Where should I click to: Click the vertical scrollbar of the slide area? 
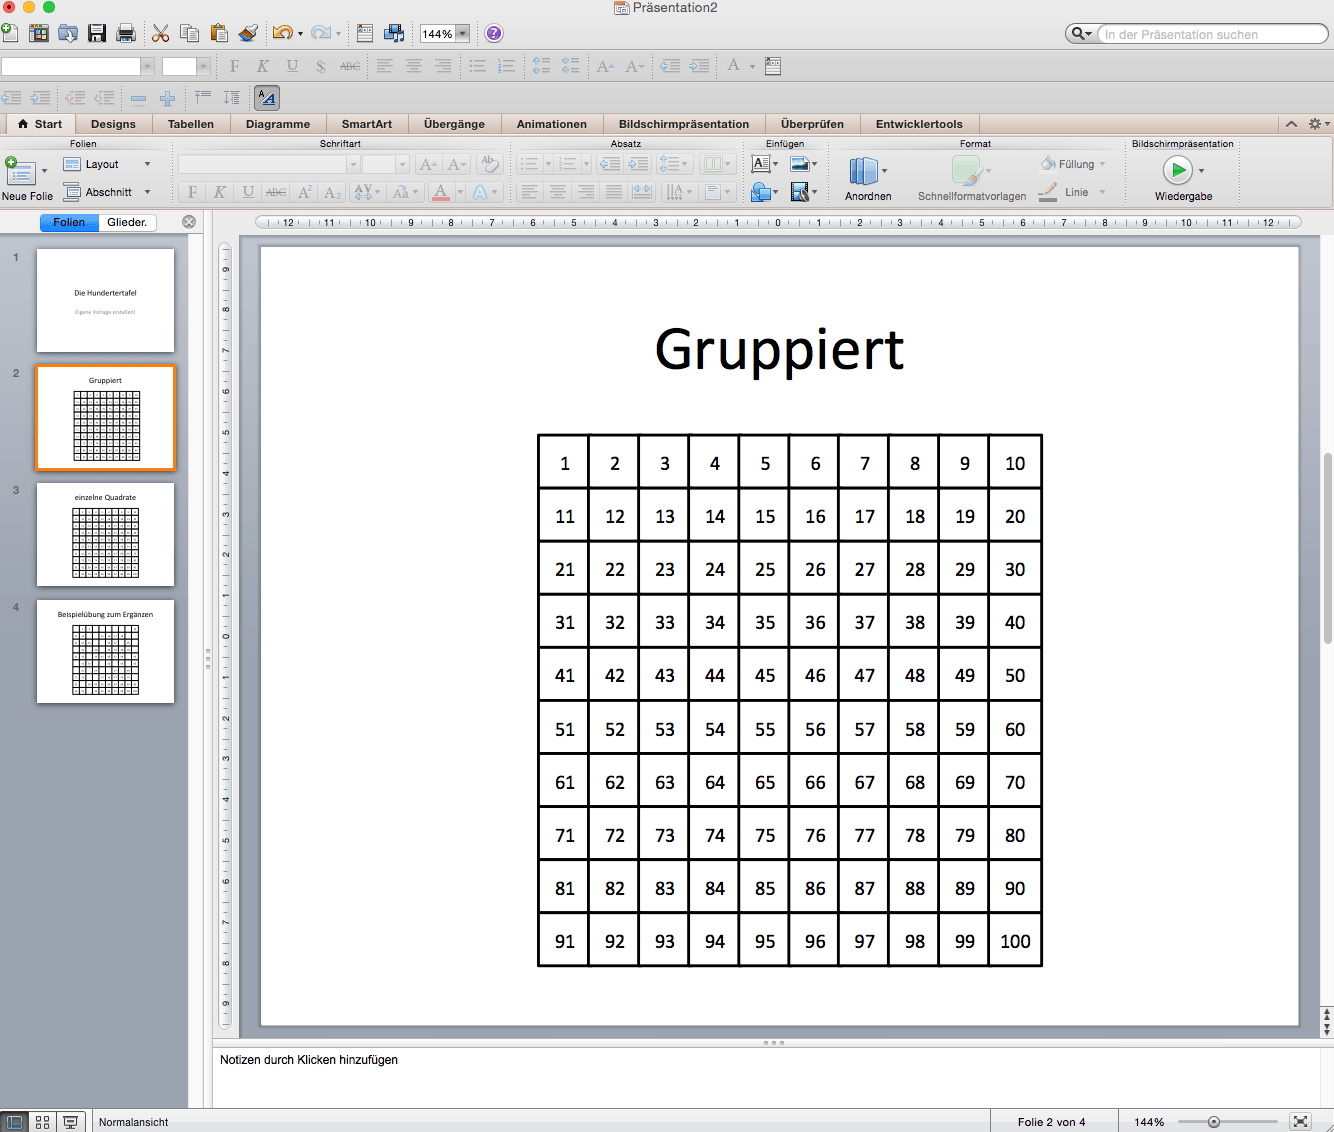coord(1327,548)
